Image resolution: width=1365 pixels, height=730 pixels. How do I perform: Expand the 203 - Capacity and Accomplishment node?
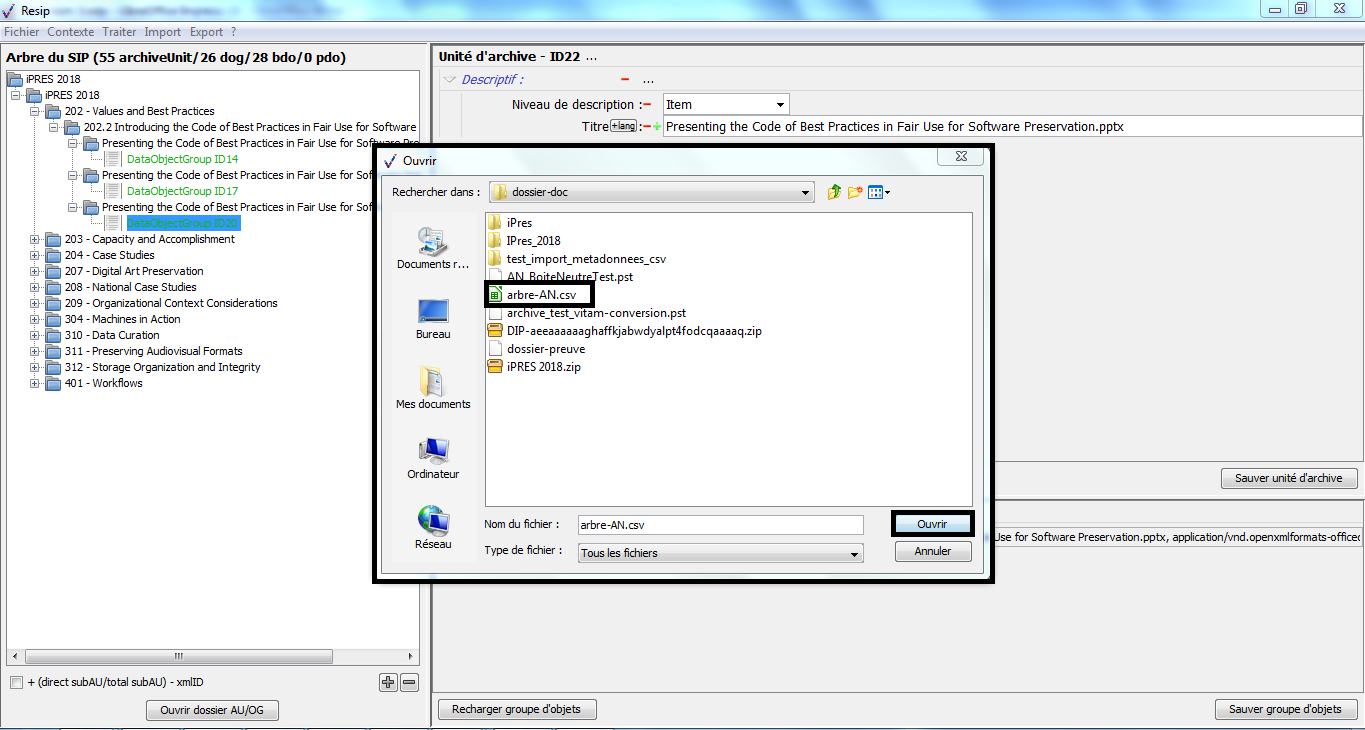(35, 239)
